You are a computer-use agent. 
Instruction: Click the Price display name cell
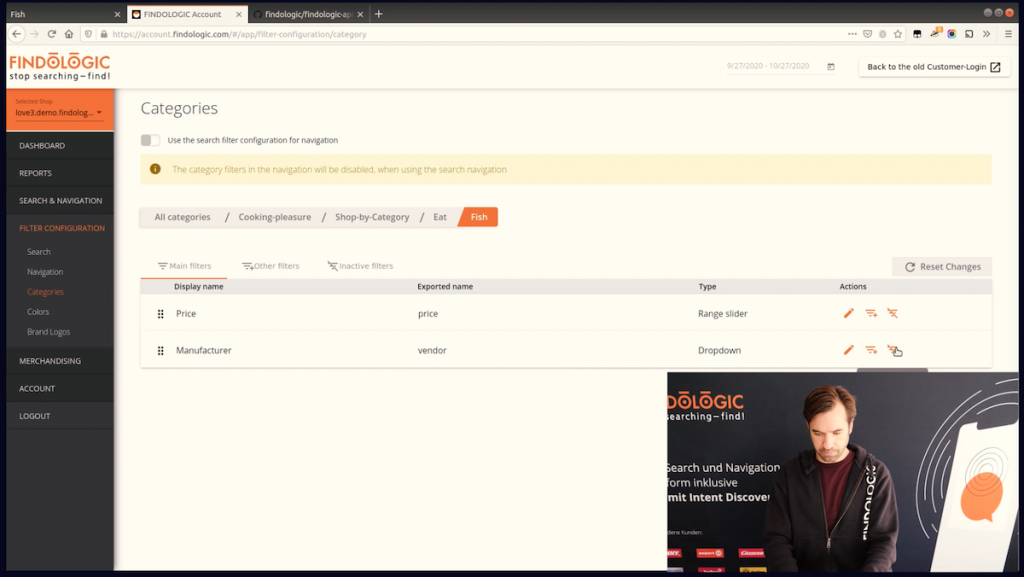[186, 313]
